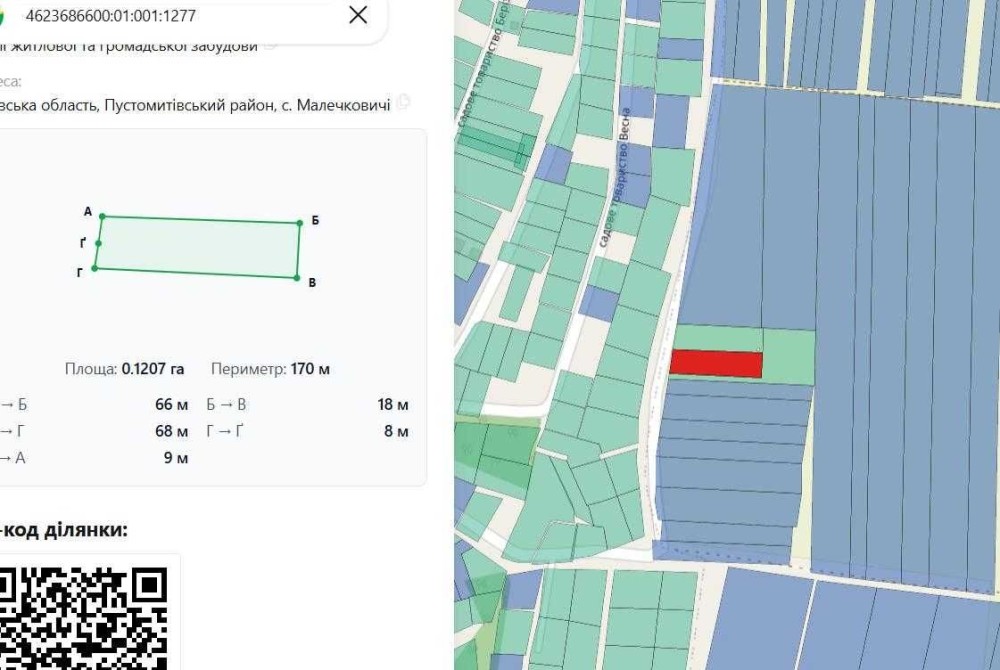Click the 9 м side length
Image resolution: width=1000 pixels, height=670 pixels.
176,458
